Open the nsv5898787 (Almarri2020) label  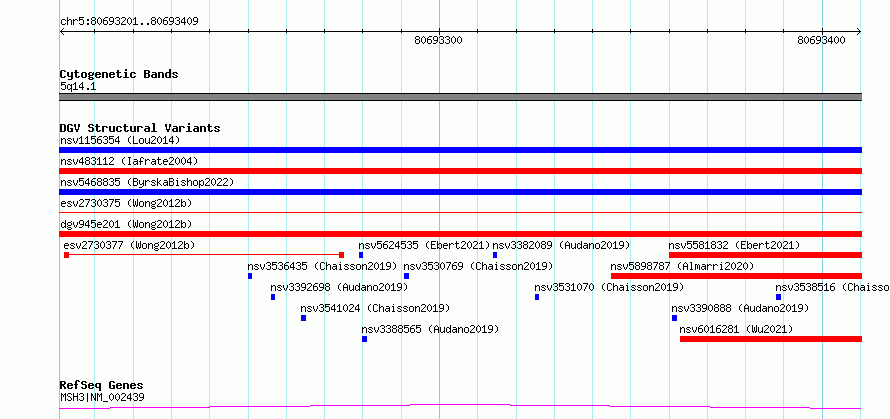(x=682, y=266)
